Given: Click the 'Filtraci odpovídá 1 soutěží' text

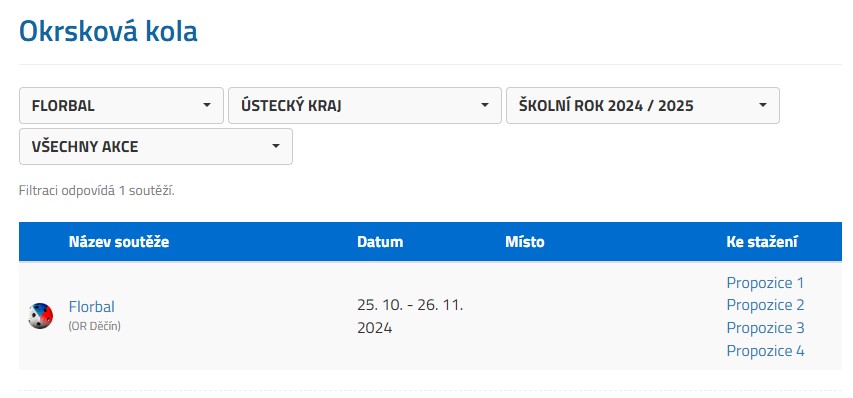Looking at the screenshot, I should (x=97, y=191).
